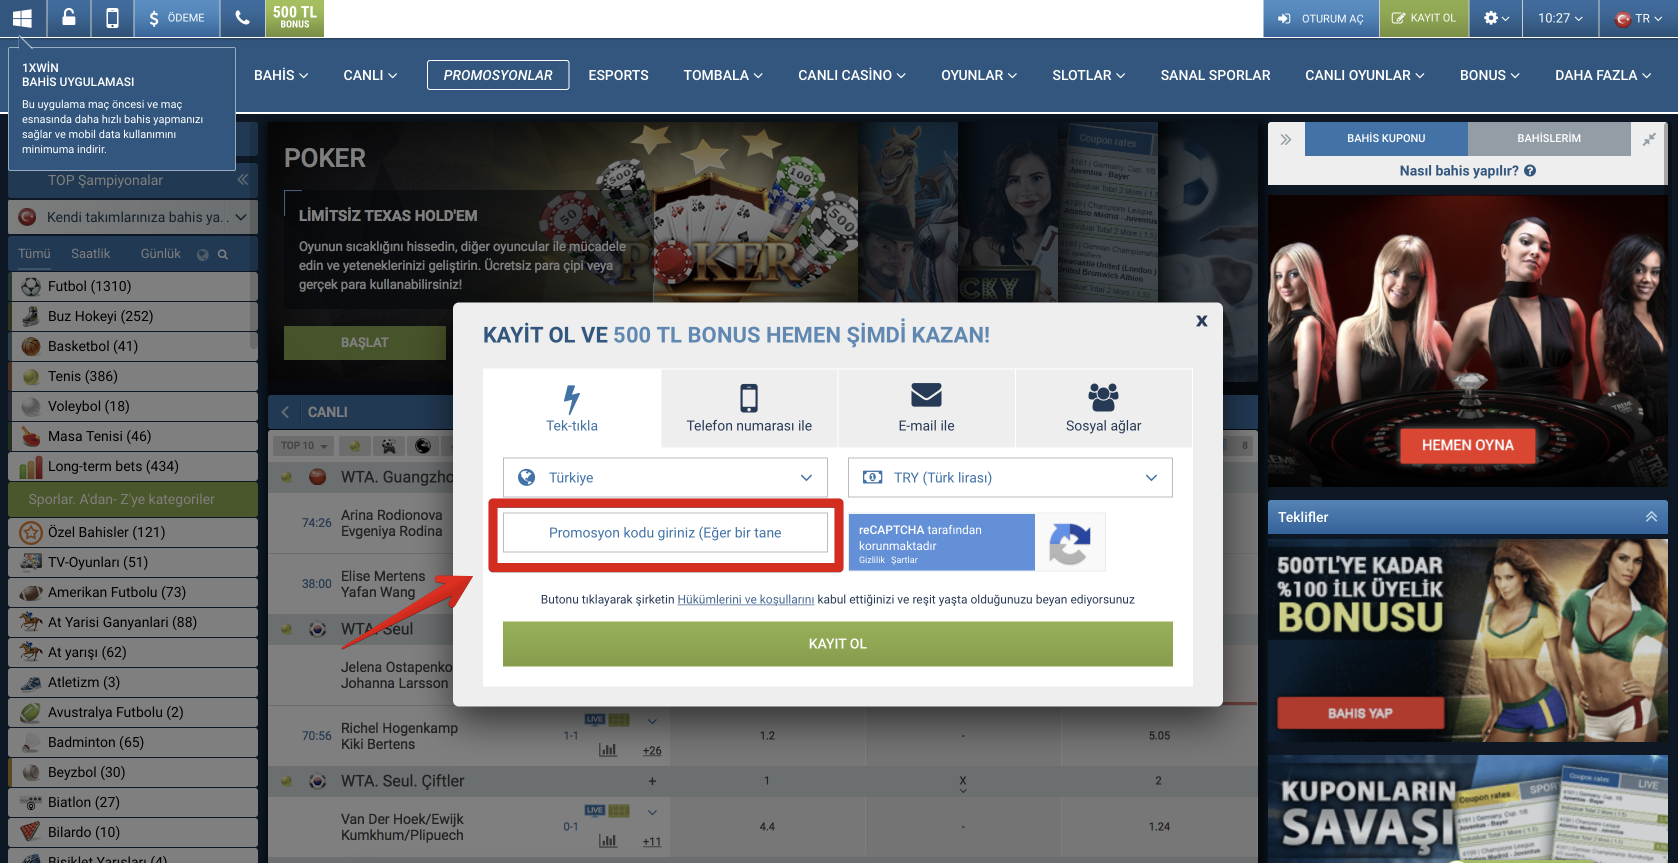
Task: Click KAYIT OL in top bar
Action: 1424,18
